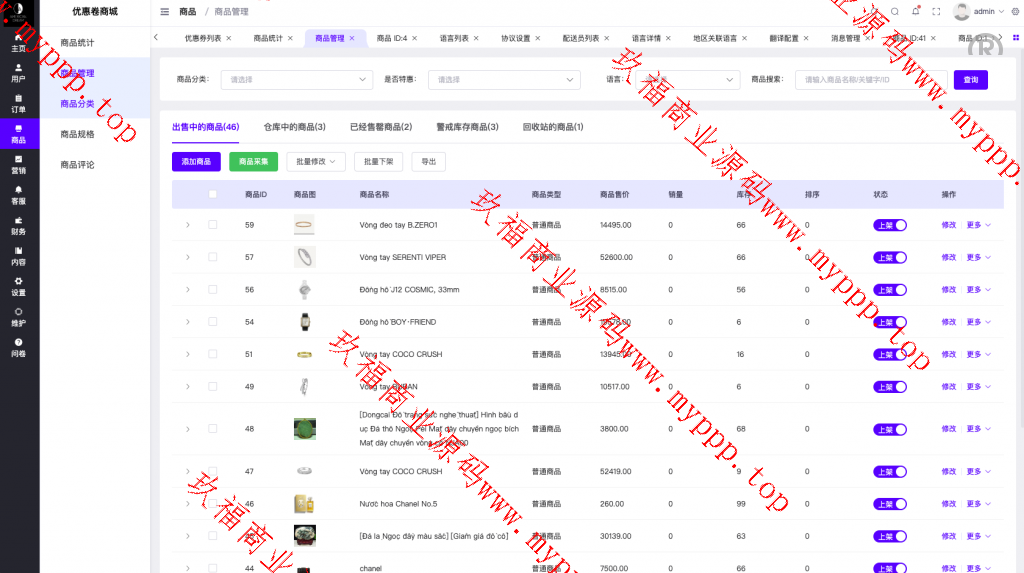Expand the row for product ID 56
The height and width of the screenshot is (573, 1024).
[187, 290]
